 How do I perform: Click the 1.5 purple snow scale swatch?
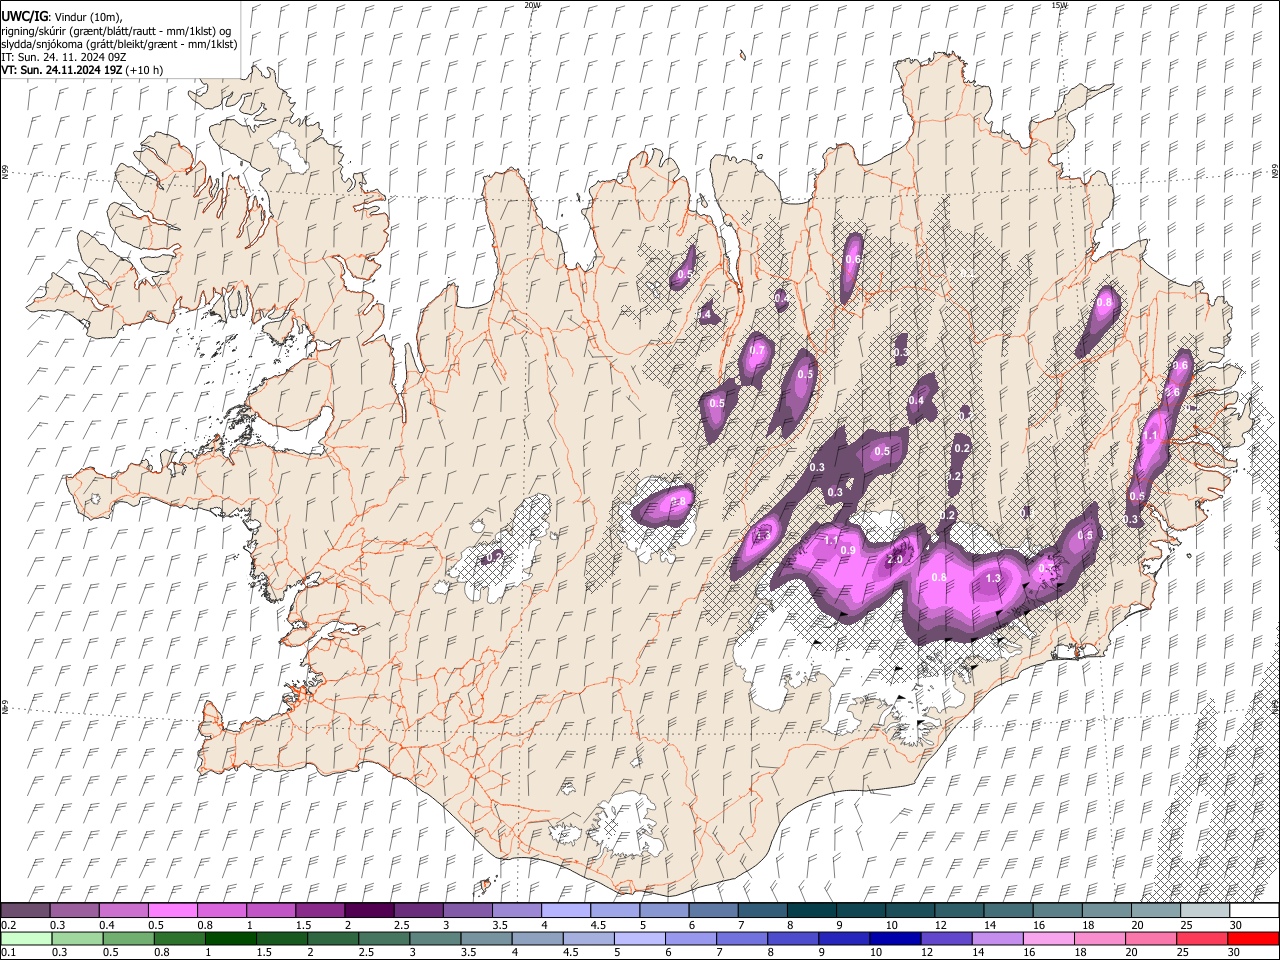(x=320, y=910)
